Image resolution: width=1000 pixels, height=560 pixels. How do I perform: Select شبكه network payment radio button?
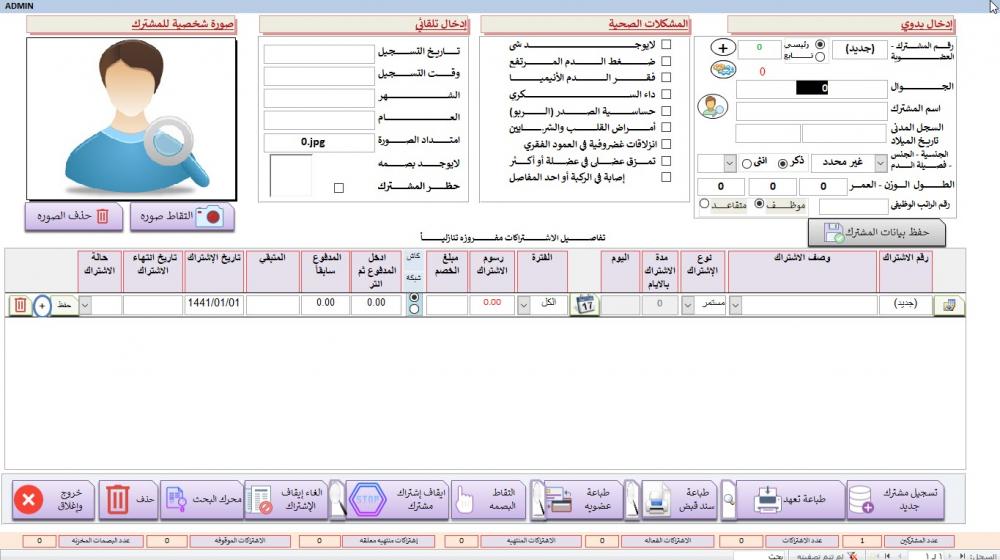click(x=415, y=309)
